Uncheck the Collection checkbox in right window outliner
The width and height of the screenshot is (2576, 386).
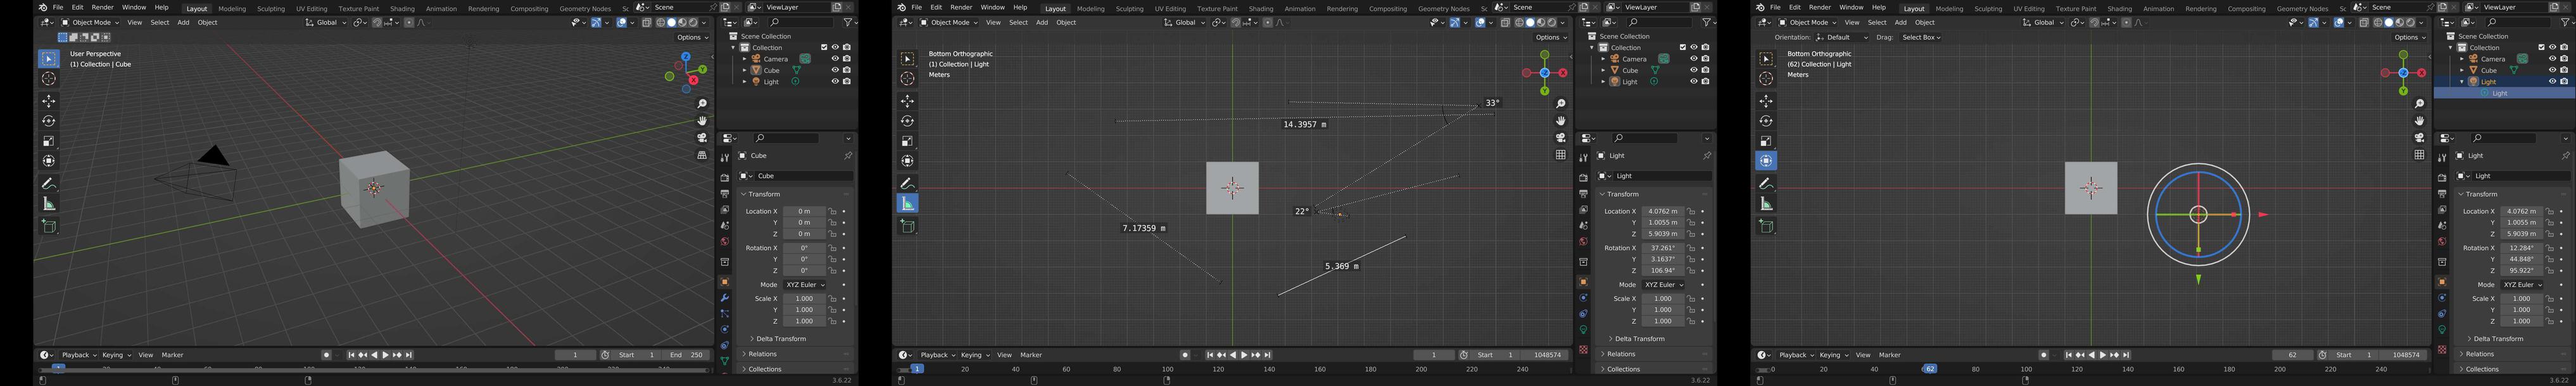2541,47
